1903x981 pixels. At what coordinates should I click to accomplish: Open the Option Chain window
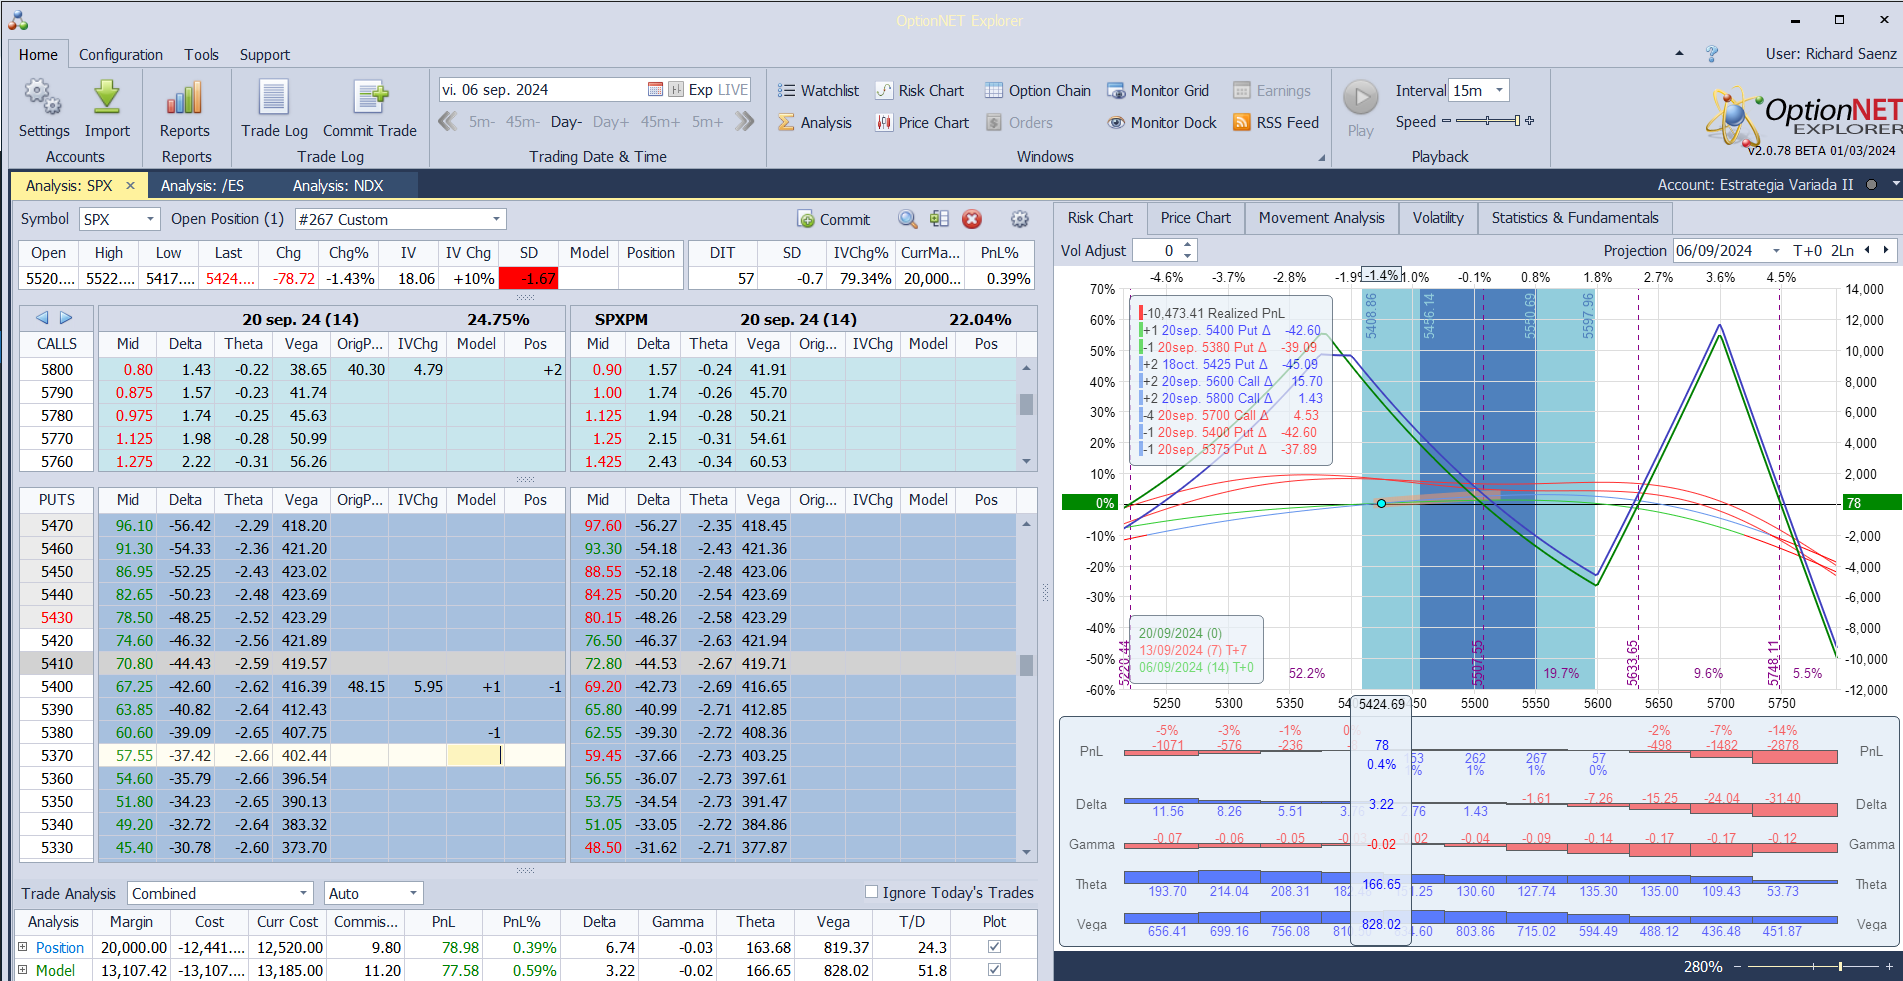(x=1038, y=91)
